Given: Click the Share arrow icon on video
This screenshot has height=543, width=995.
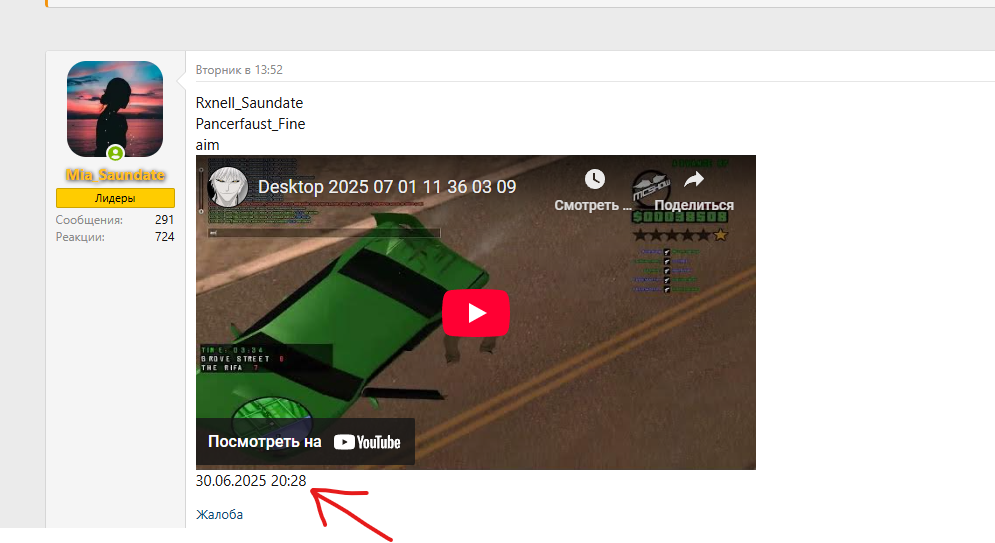Looking at the screenshot, I should (x=694, y=180).
